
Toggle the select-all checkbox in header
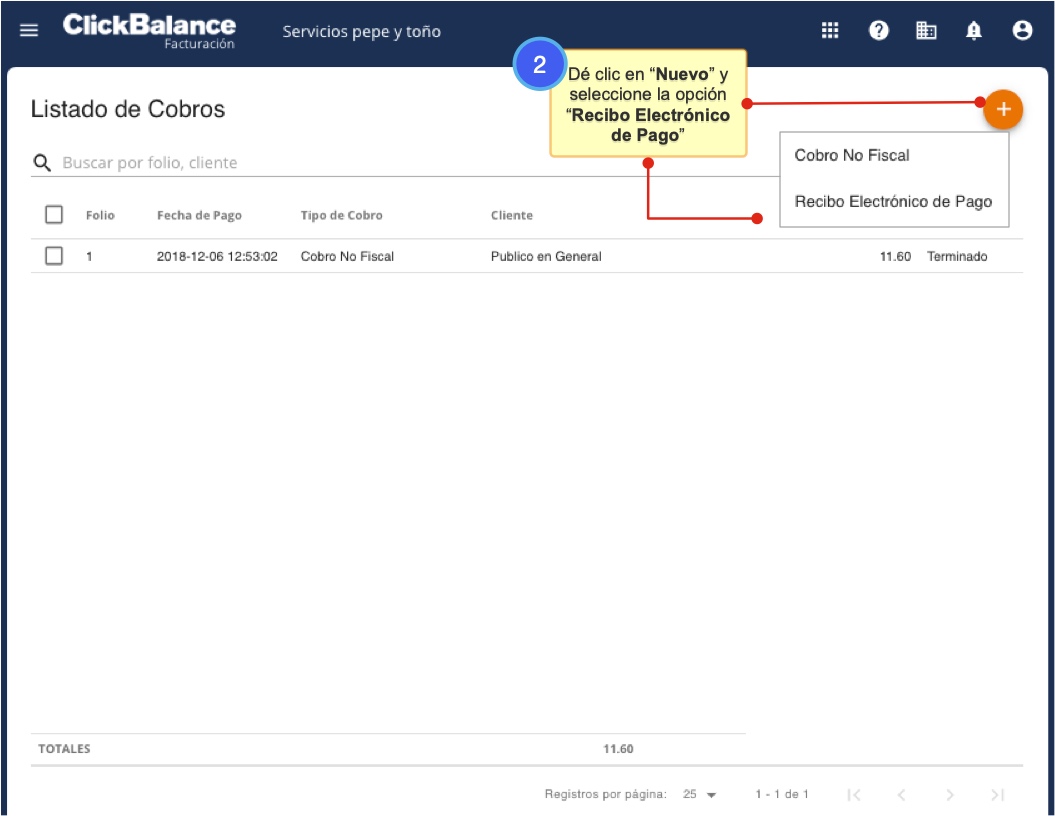54,214
